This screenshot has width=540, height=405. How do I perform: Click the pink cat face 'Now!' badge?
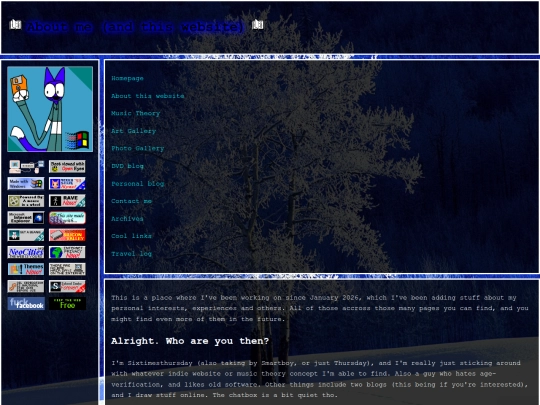point(67,184)
